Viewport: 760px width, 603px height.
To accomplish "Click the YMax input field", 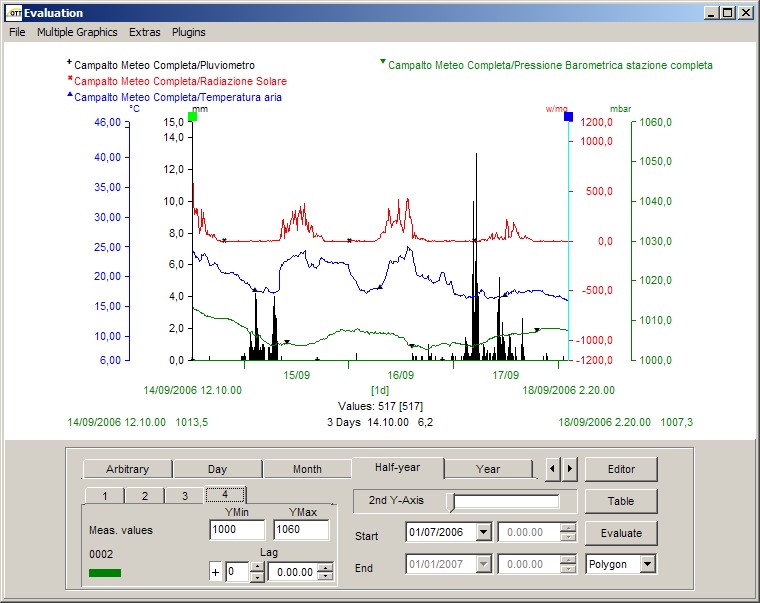I will (x=301, y=529).
